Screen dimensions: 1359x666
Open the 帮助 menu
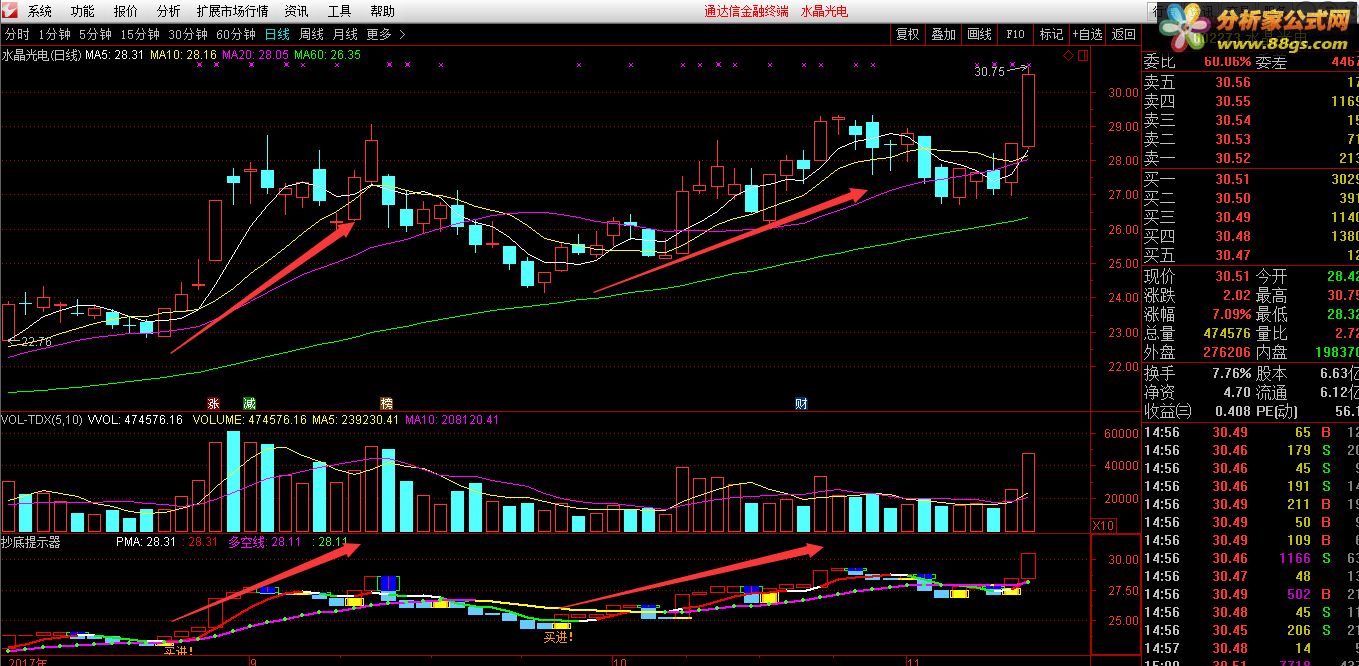point(383,11)
